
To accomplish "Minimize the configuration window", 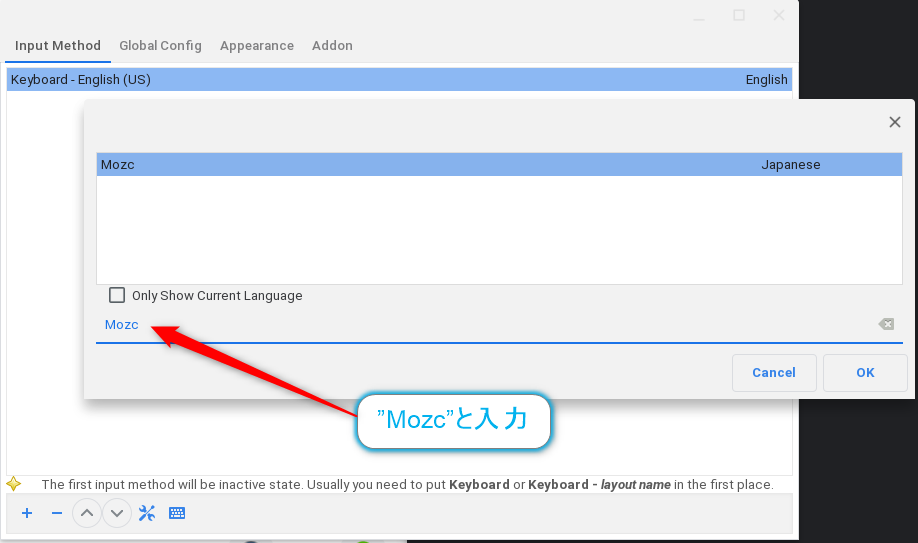I will pyautogui.click(x=699, y=18).
